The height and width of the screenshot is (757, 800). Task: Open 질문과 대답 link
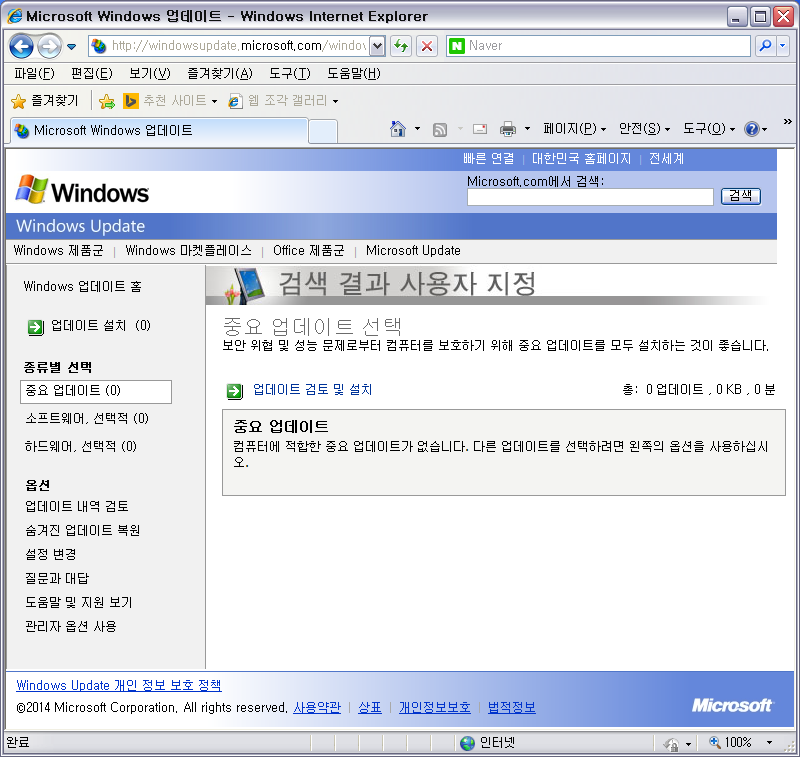[57, 578]
